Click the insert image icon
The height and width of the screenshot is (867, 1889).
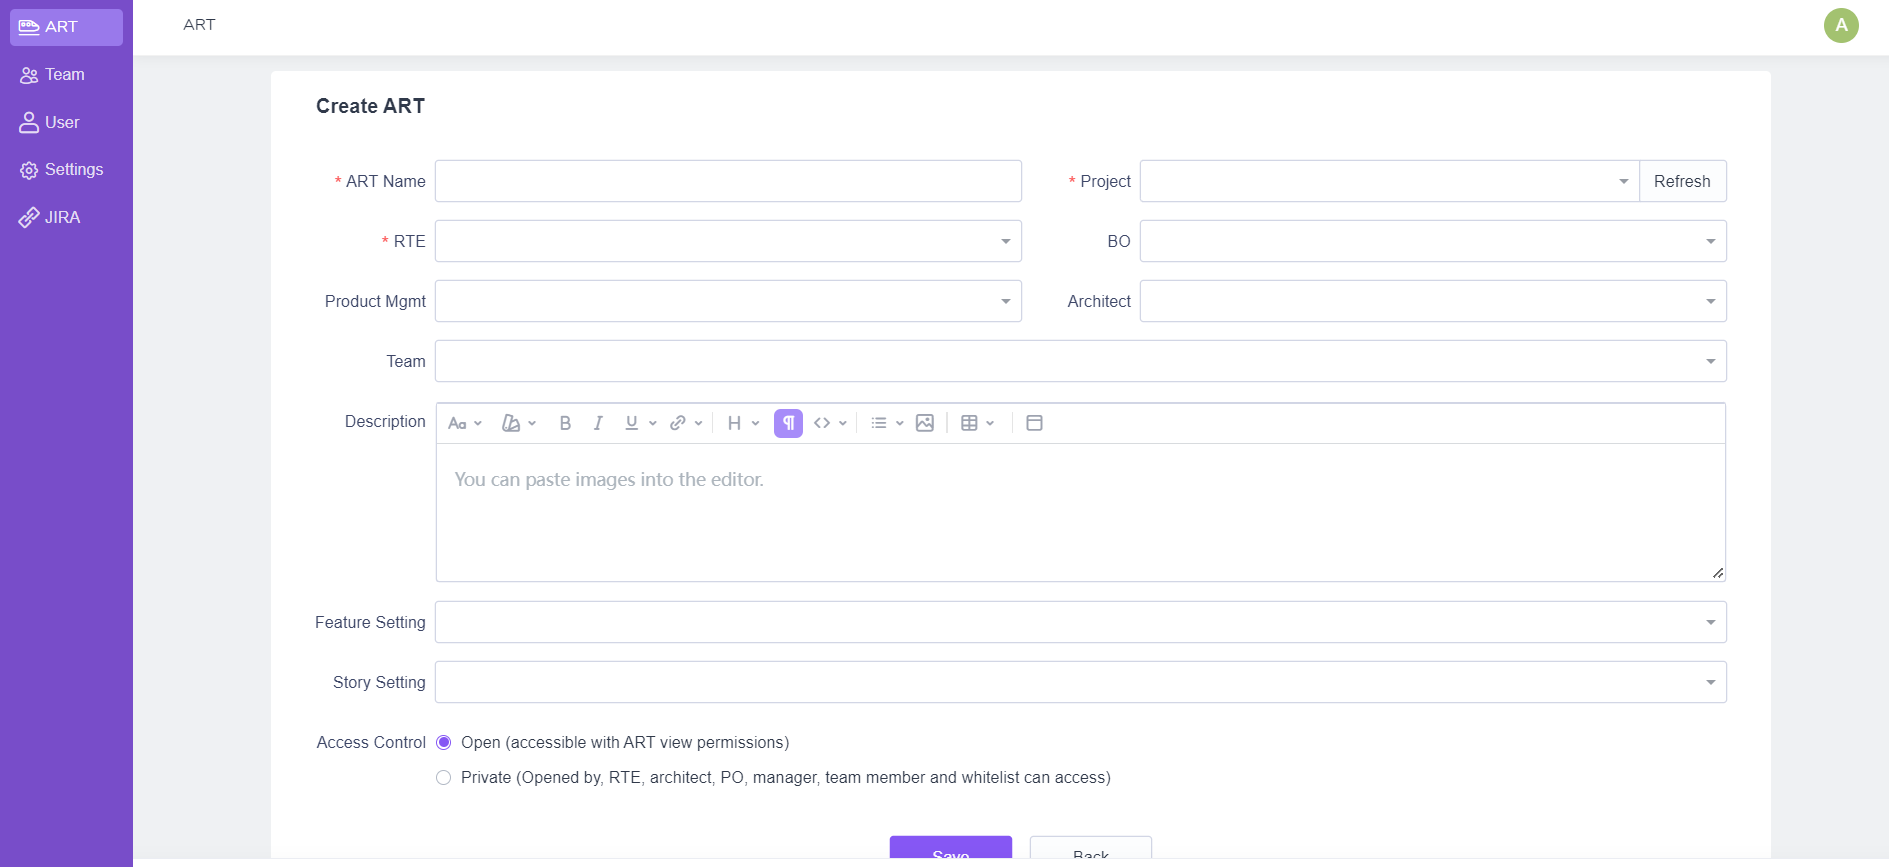coord(925,423)
